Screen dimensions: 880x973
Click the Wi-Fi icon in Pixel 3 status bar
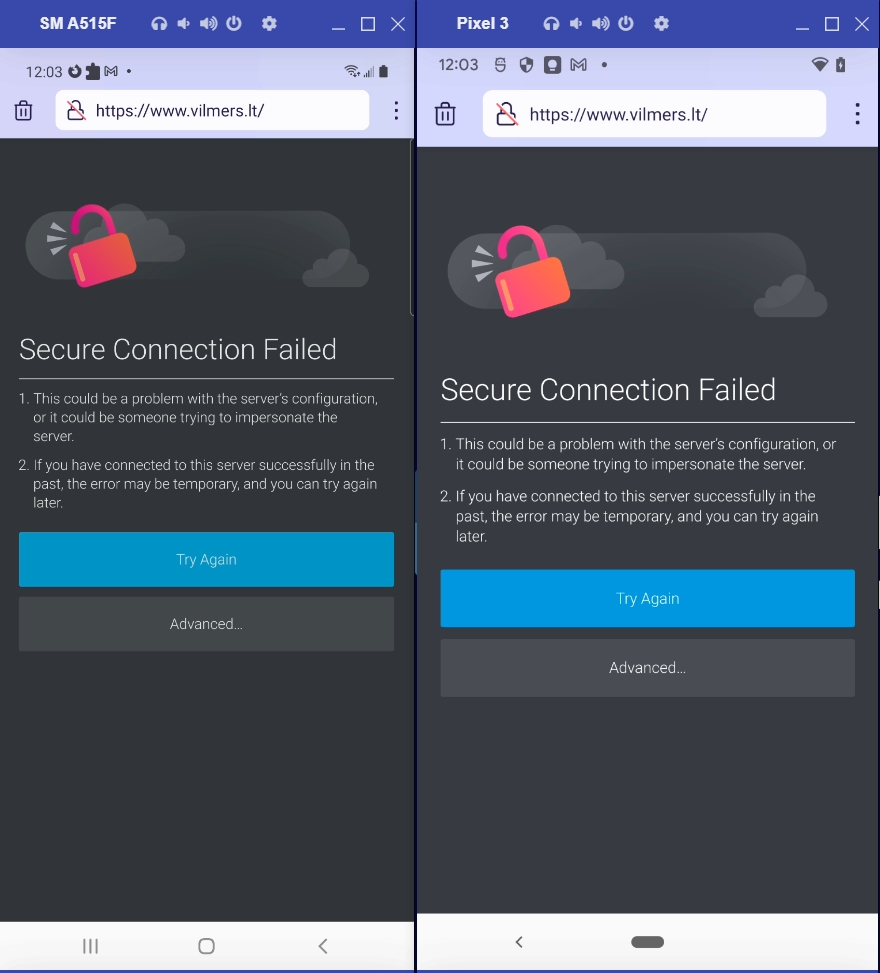[820, 64]
